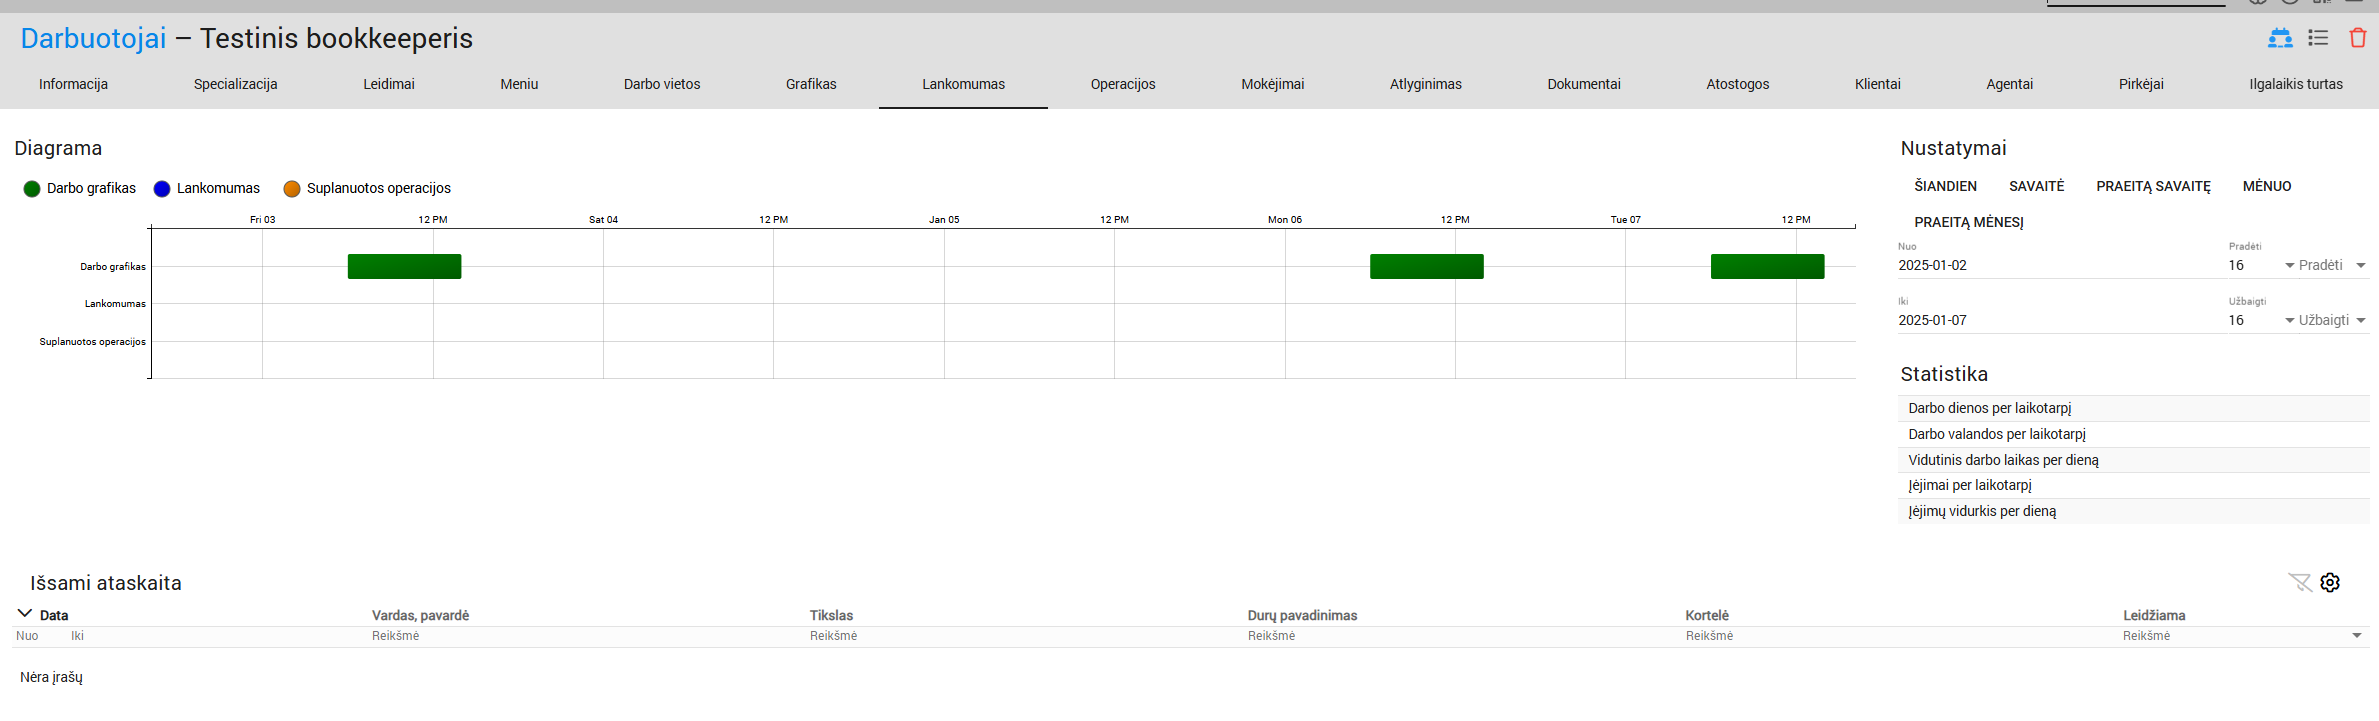
Task: Click the red trash delete icon
Action: 2358,38
